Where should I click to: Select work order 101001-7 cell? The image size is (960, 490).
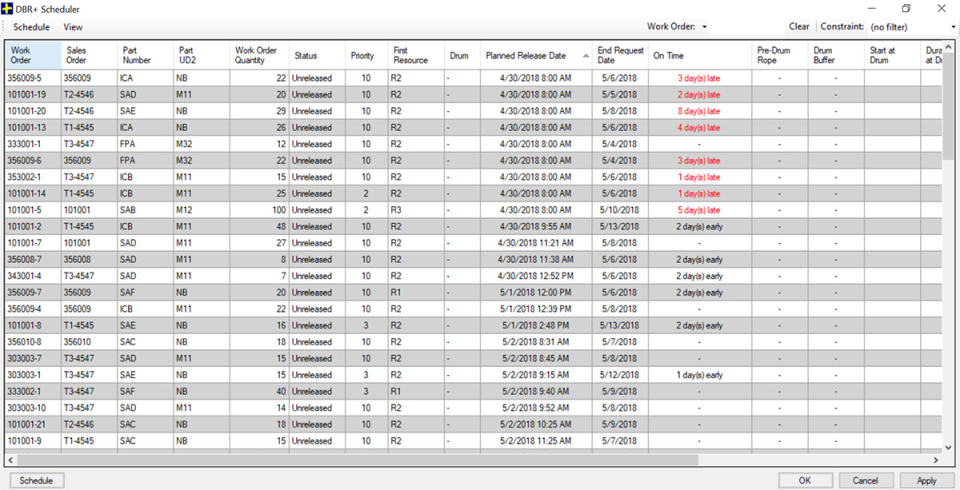point(33,243)
